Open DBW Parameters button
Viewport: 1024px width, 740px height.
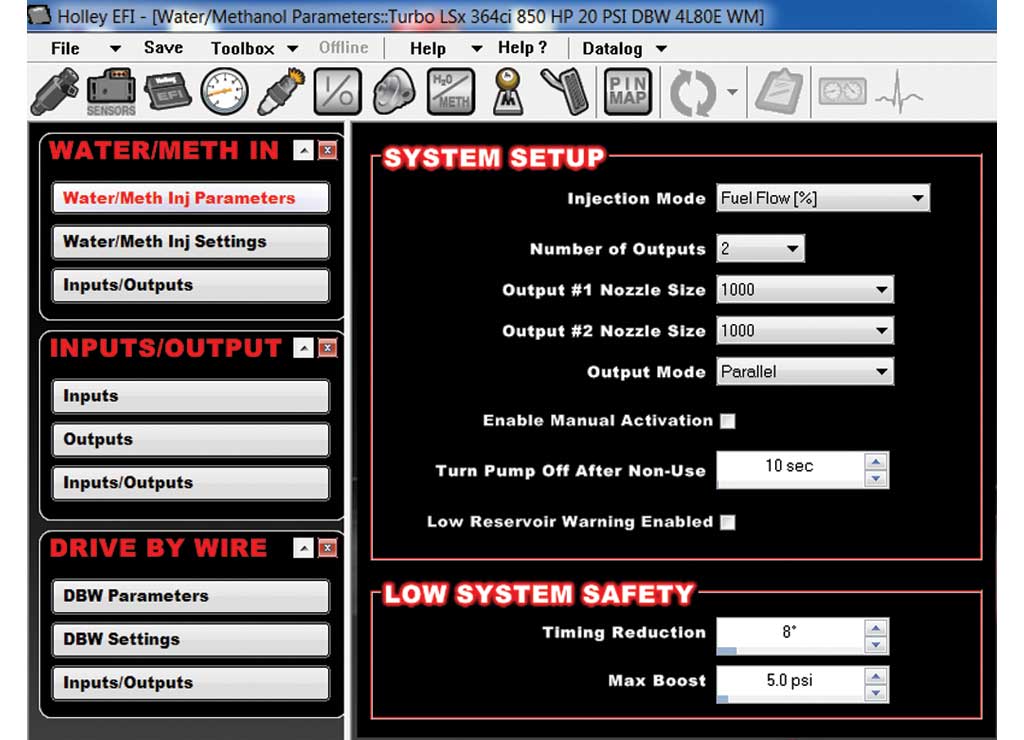(191, 596)
